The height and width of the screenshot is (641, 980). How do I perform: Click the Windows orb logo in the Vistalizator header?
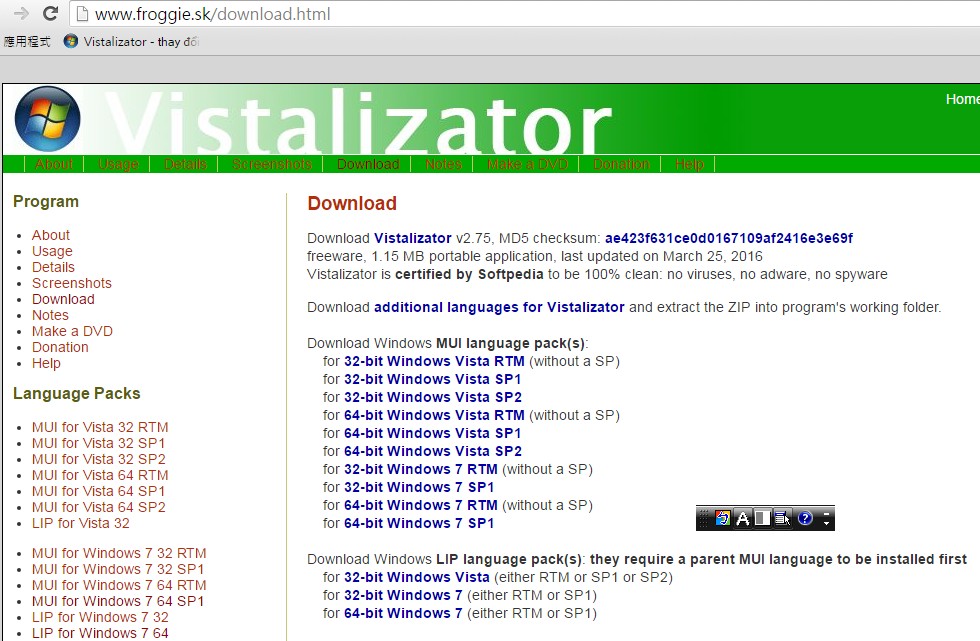click(48, 119)
